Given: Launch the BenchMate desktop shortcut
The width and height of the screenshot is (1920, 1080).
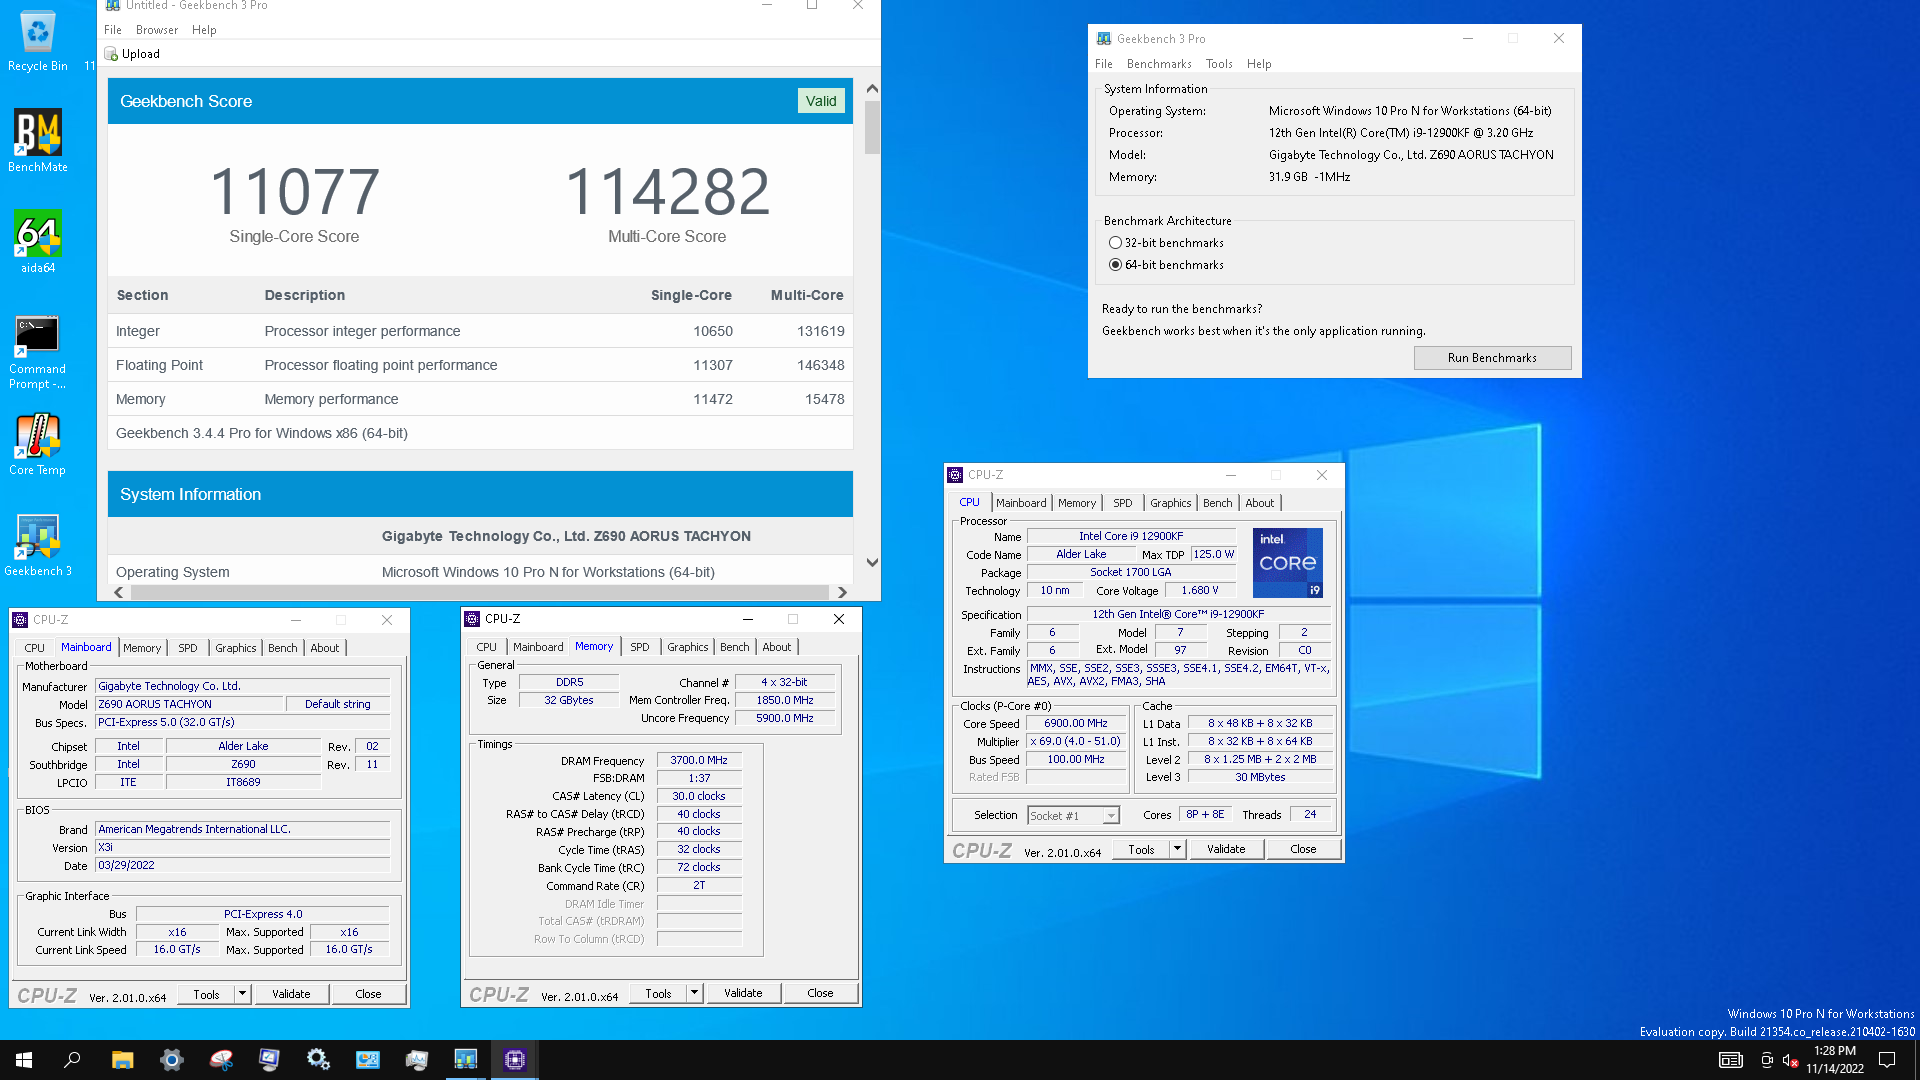Looking at the screenshot, I should pos(38,140).
